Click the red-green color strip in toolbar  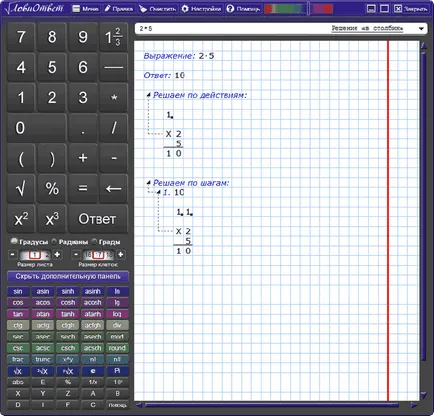click(284, 9)
